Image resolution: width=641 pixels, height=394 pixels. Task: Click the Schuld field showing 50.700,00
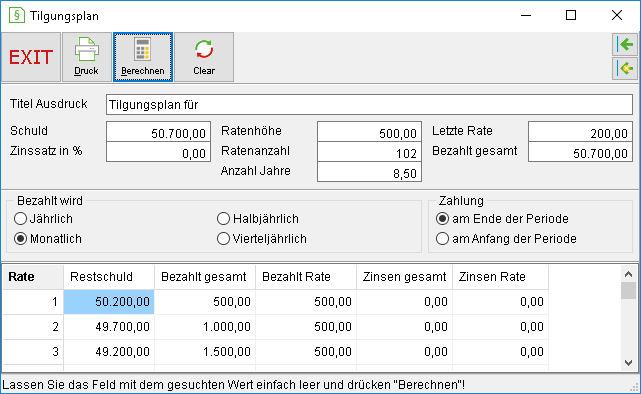coord(158,132)
